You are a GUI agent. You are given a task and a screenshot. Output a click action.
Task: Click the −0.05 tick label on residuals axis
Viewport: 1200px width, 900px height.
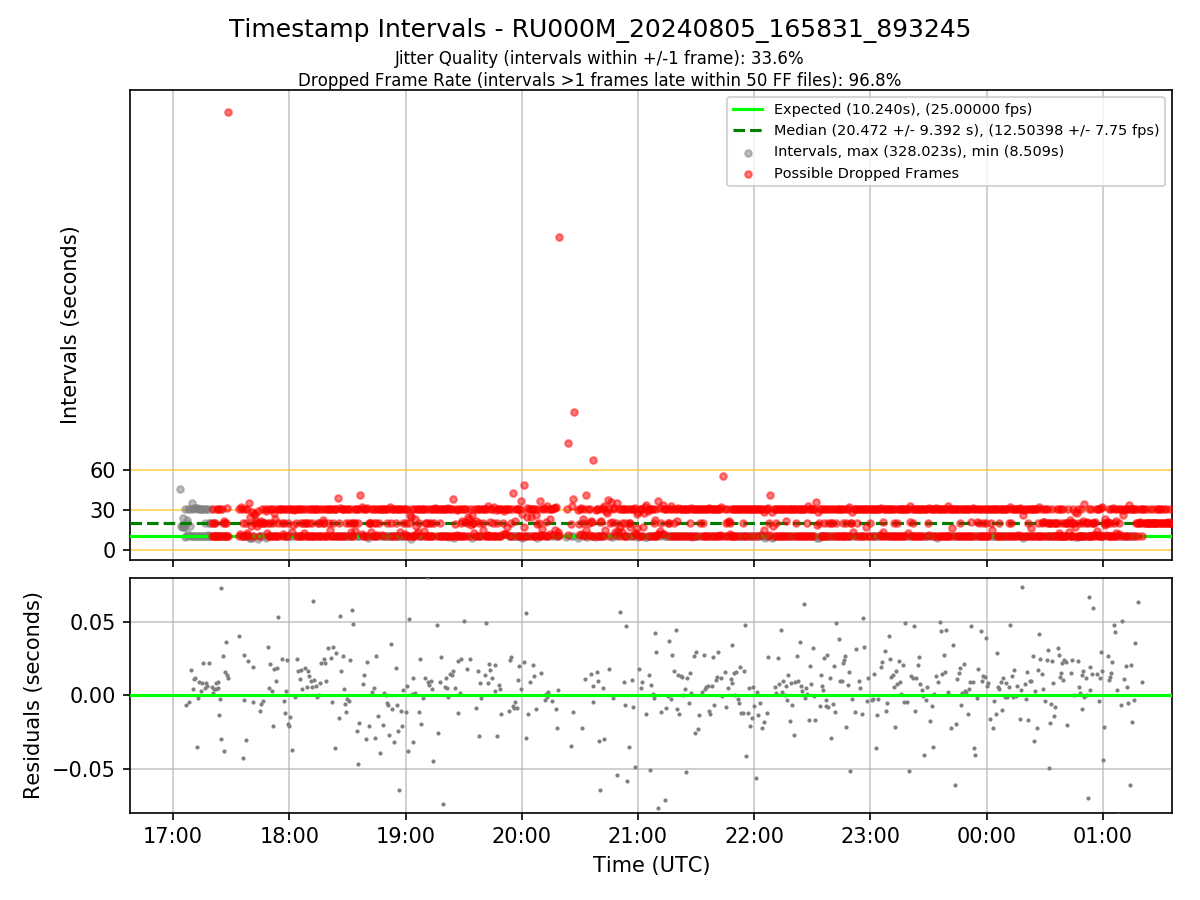click(85, 769)
